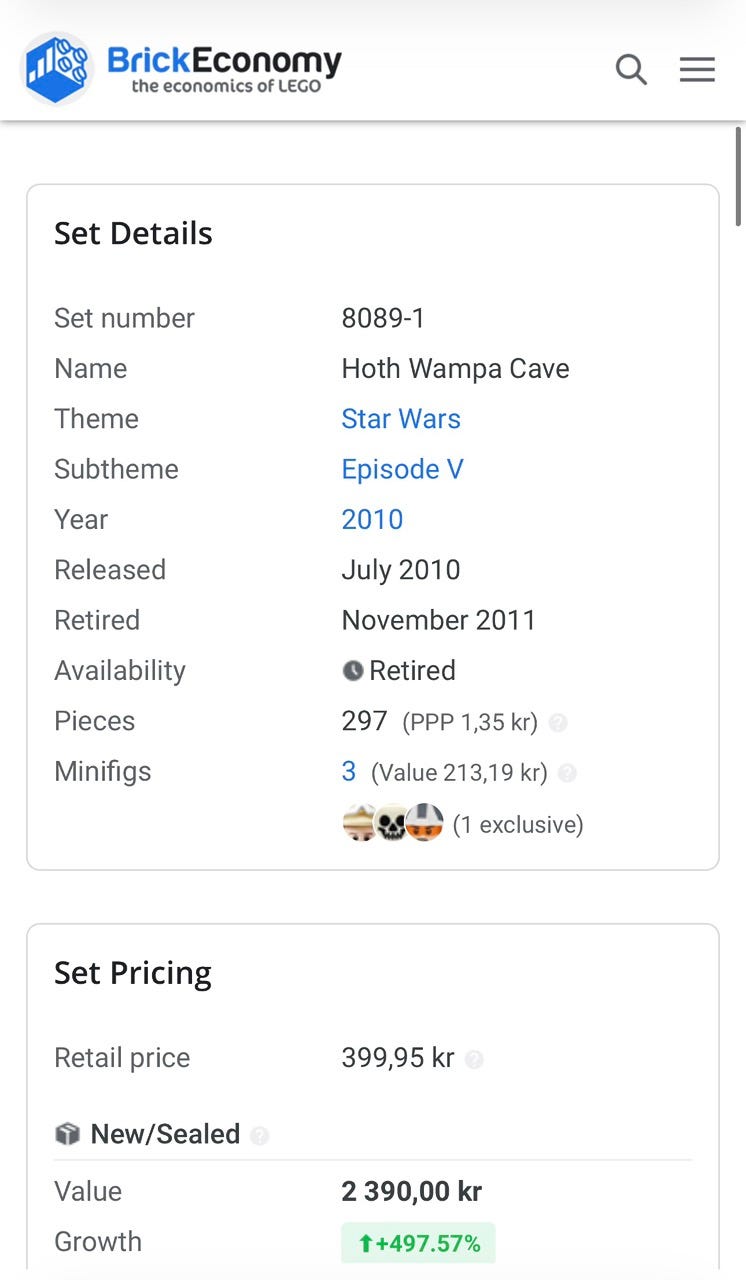This screenshot has height=1280, width=746.
Task: Click help icon beside retail price
Action: pyautogui.click(x=475, y=1059)
